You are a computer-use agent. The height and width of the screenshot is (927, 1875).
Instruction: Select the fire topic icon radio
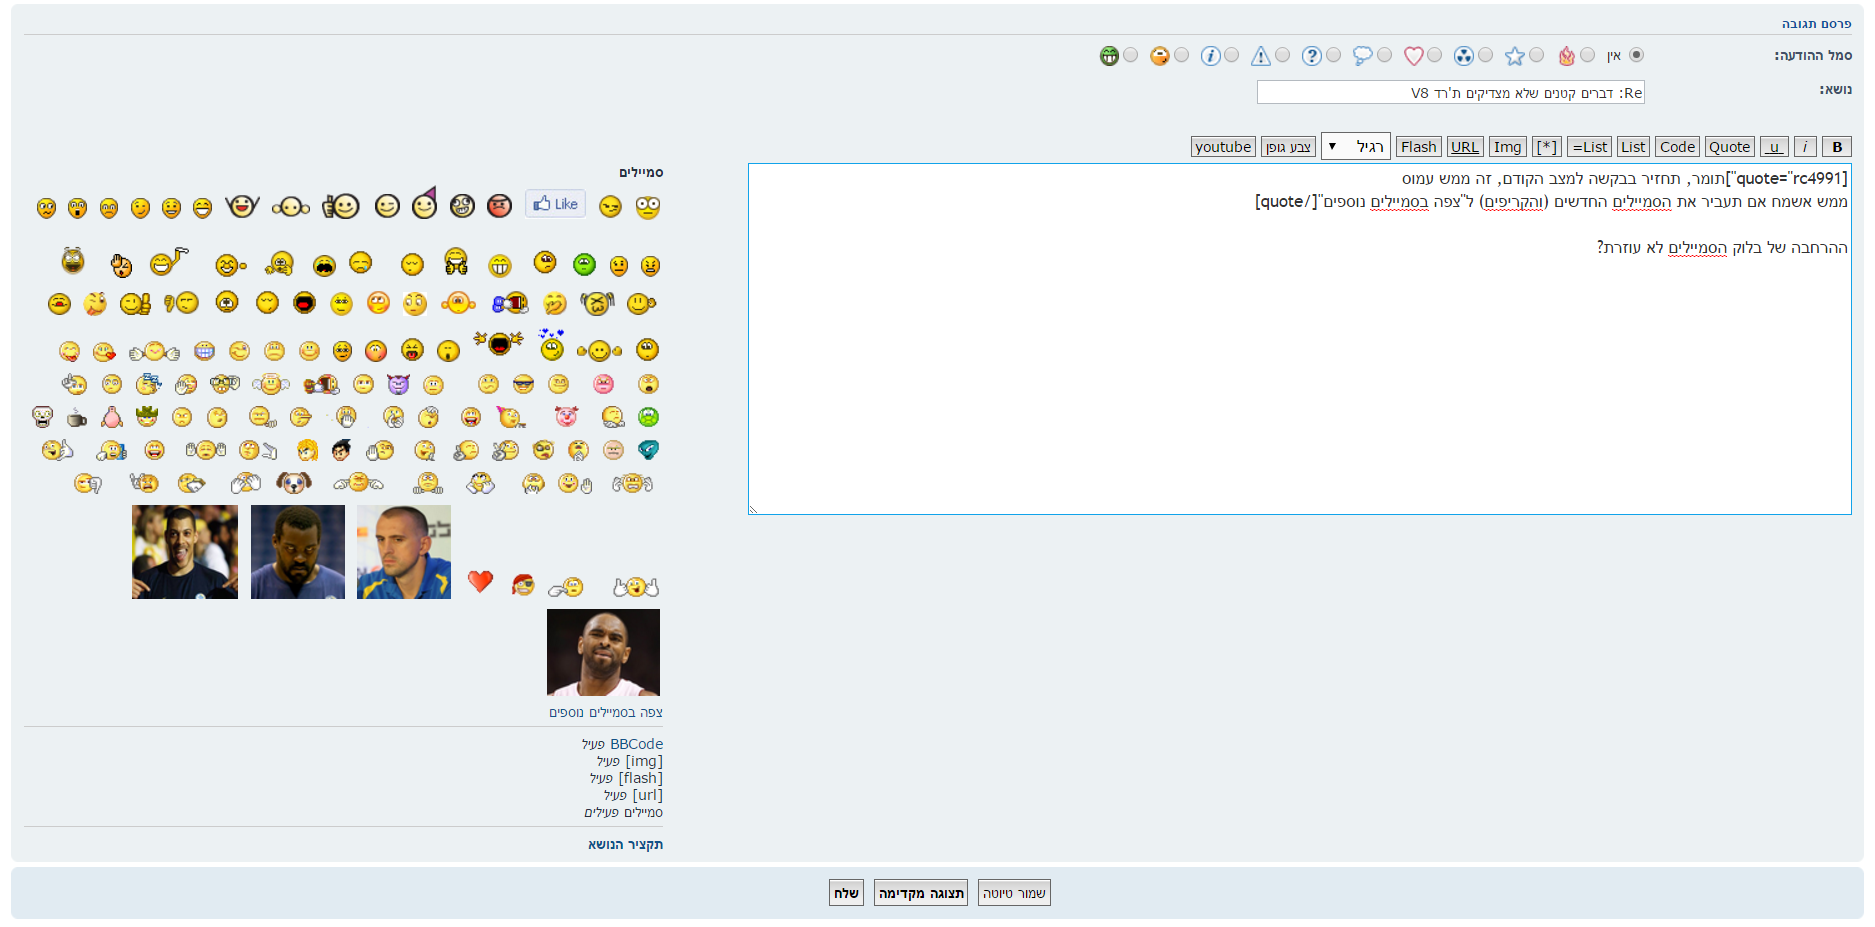point(1587,55)
